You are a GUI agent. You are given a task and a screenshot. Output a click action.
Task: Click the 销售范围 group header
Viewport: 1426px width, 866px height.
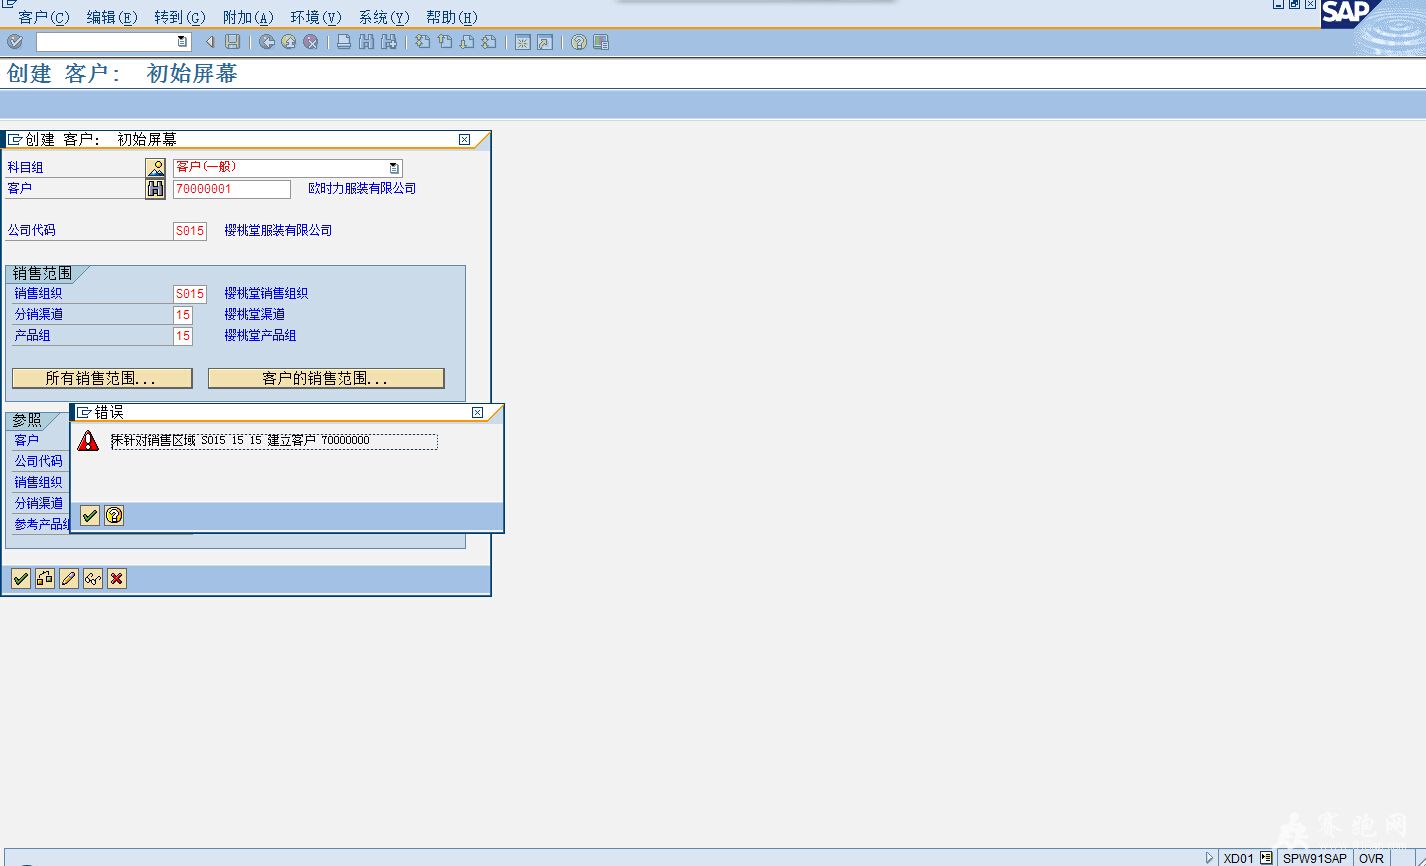(42, 273)
